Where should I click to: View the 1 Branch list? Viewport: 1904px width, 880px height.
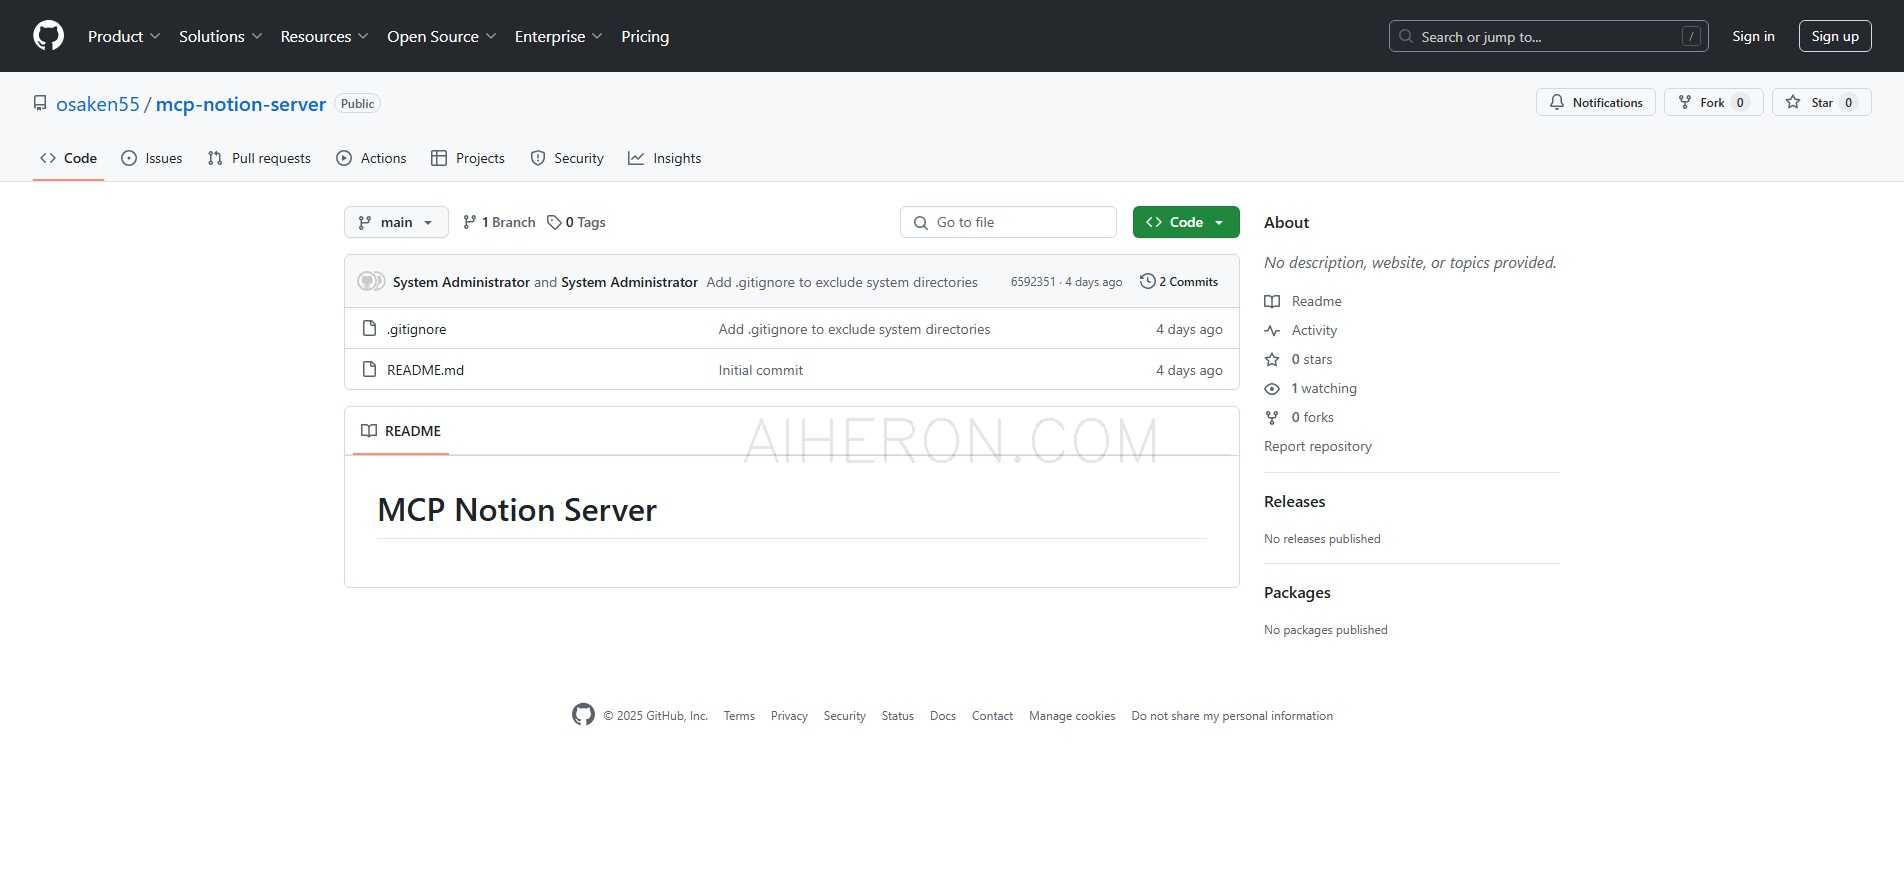499,222
